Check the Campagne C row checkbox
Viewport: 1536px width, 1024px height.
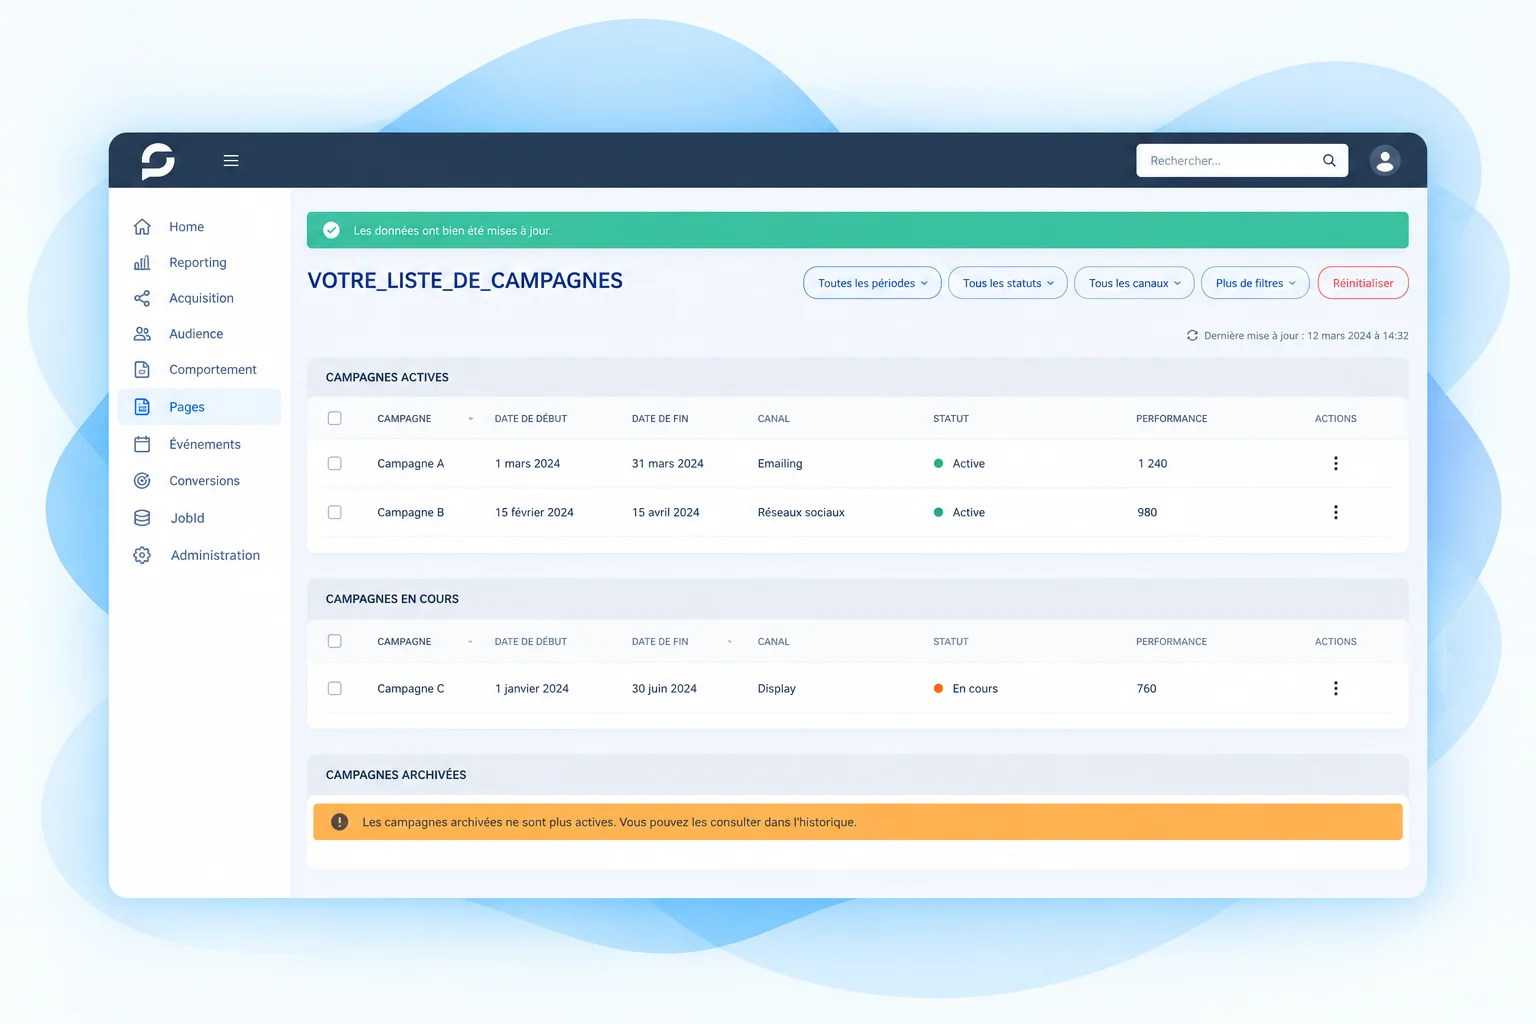(x=335, y=688)
